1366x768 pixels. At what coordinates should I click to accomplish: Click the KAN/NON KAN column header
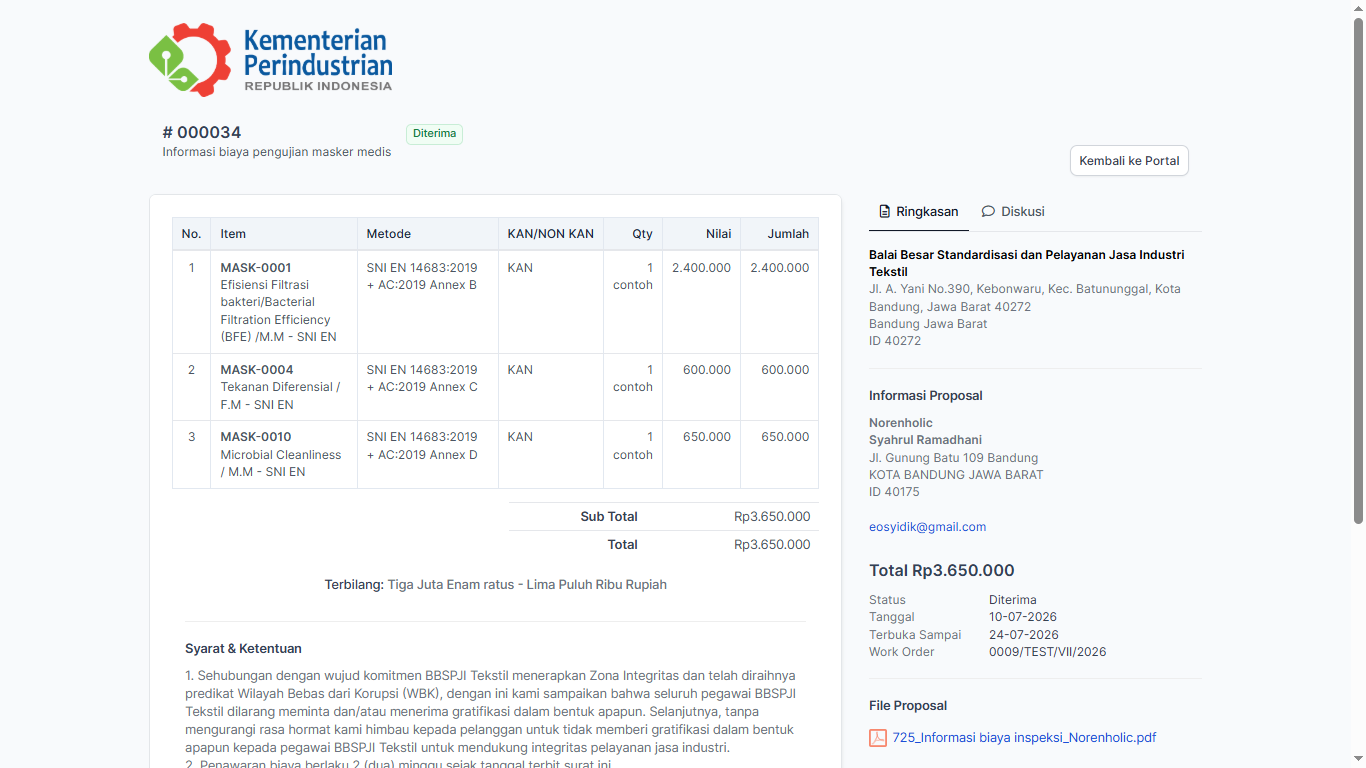pos(551,234)
